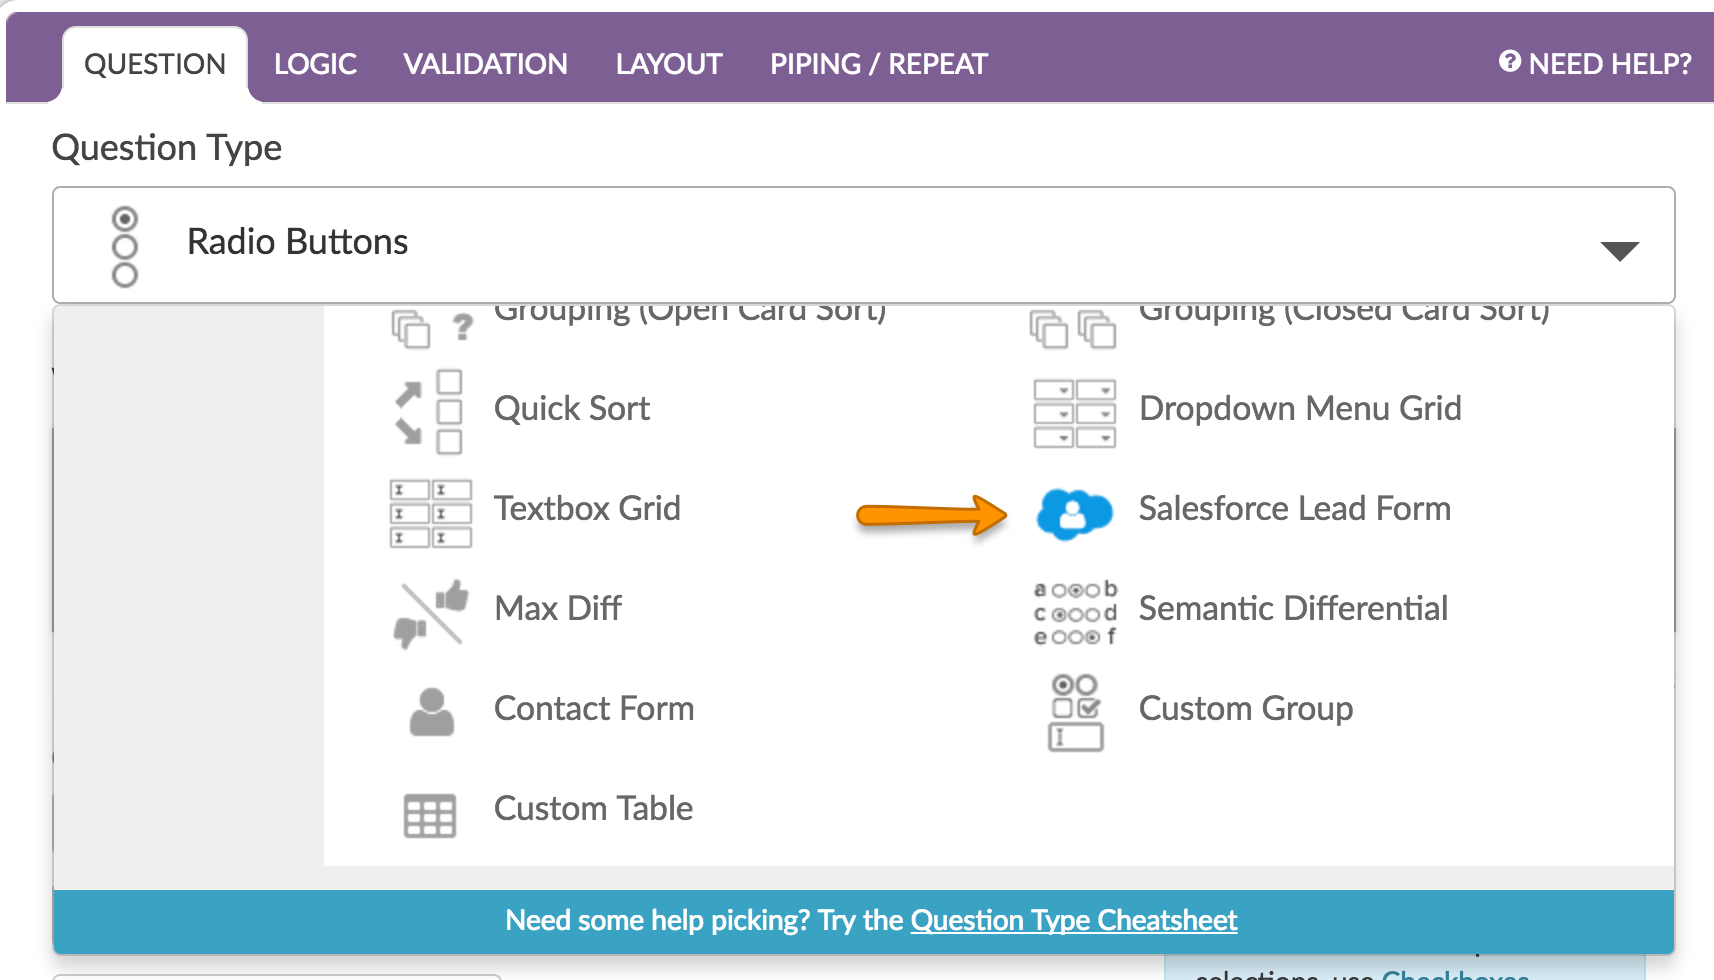The height and width of the screenshot is (980, 1714).
Task: Click the Contact Form person icon
Action: tap(431, 712)
